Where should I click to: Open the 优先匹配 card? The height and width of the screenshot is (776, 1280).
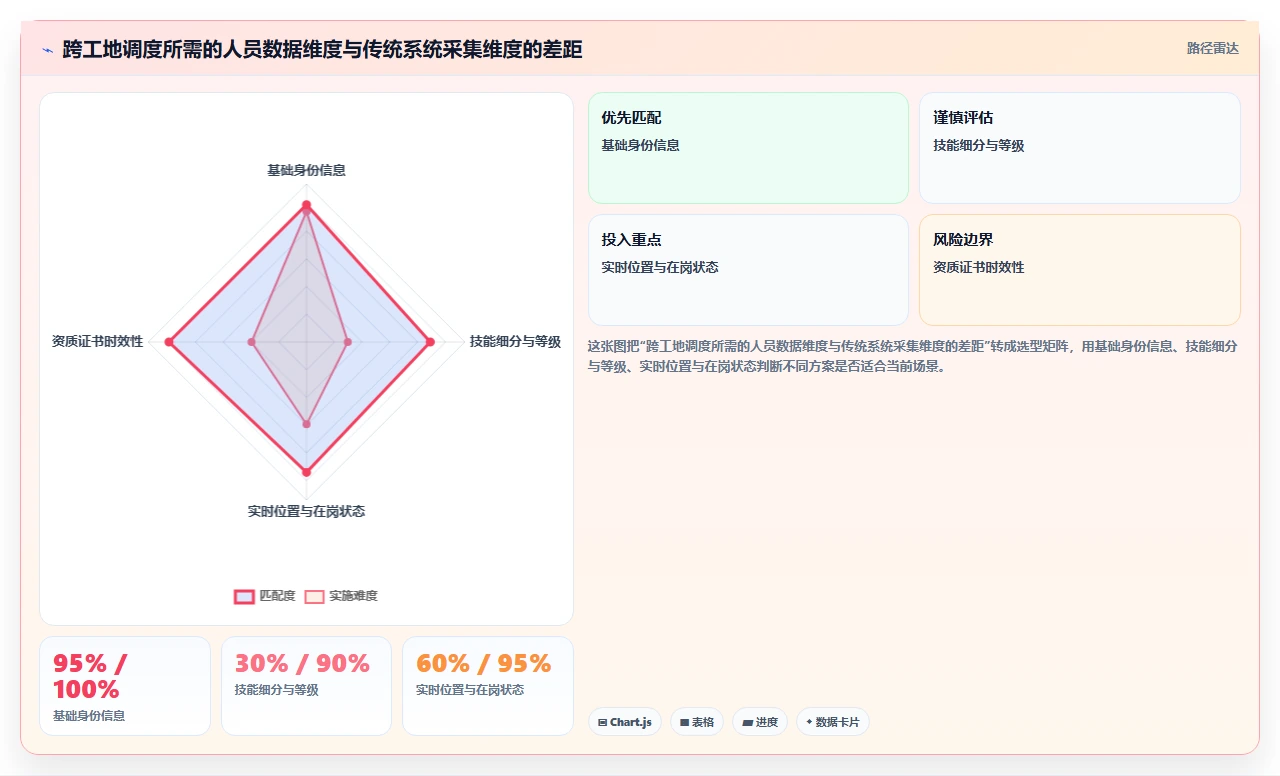click(x=748, y=148)
